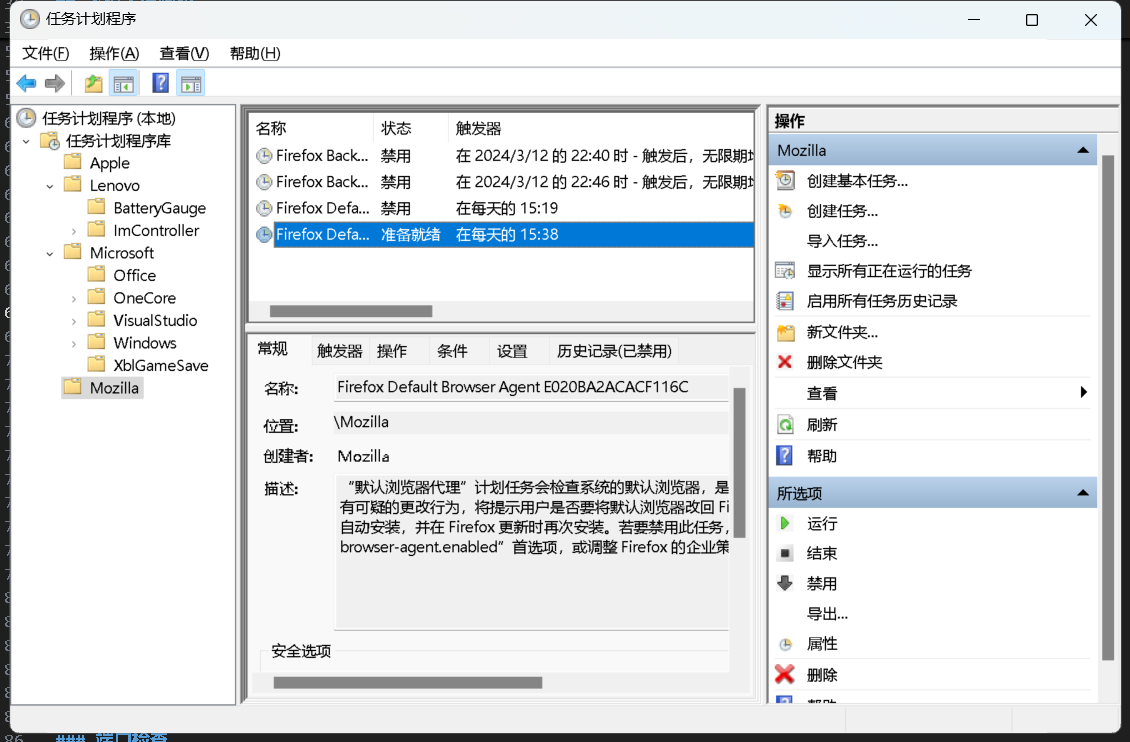This screenshot has width=1130, height=742.
Task: Click the 创建基本任务 wizard icon
Action: pos(786,180)
